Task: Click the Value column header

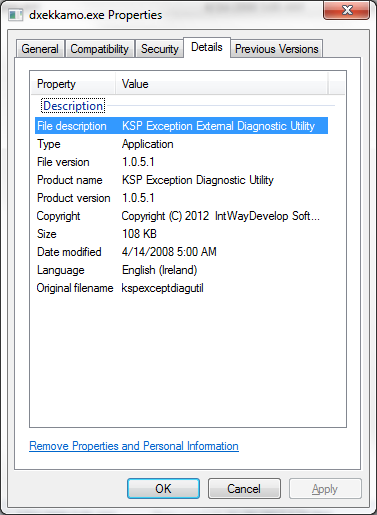Action: (x=222, y=84)
